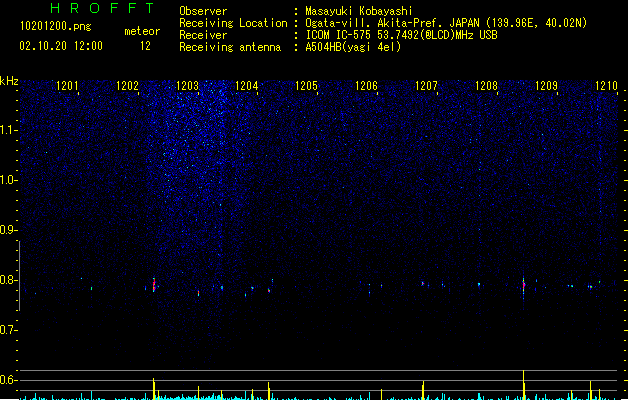The width and height of the screenshot is (629, 400).
Task: Click time marker 1203
Action: click(x=187, y=86)
